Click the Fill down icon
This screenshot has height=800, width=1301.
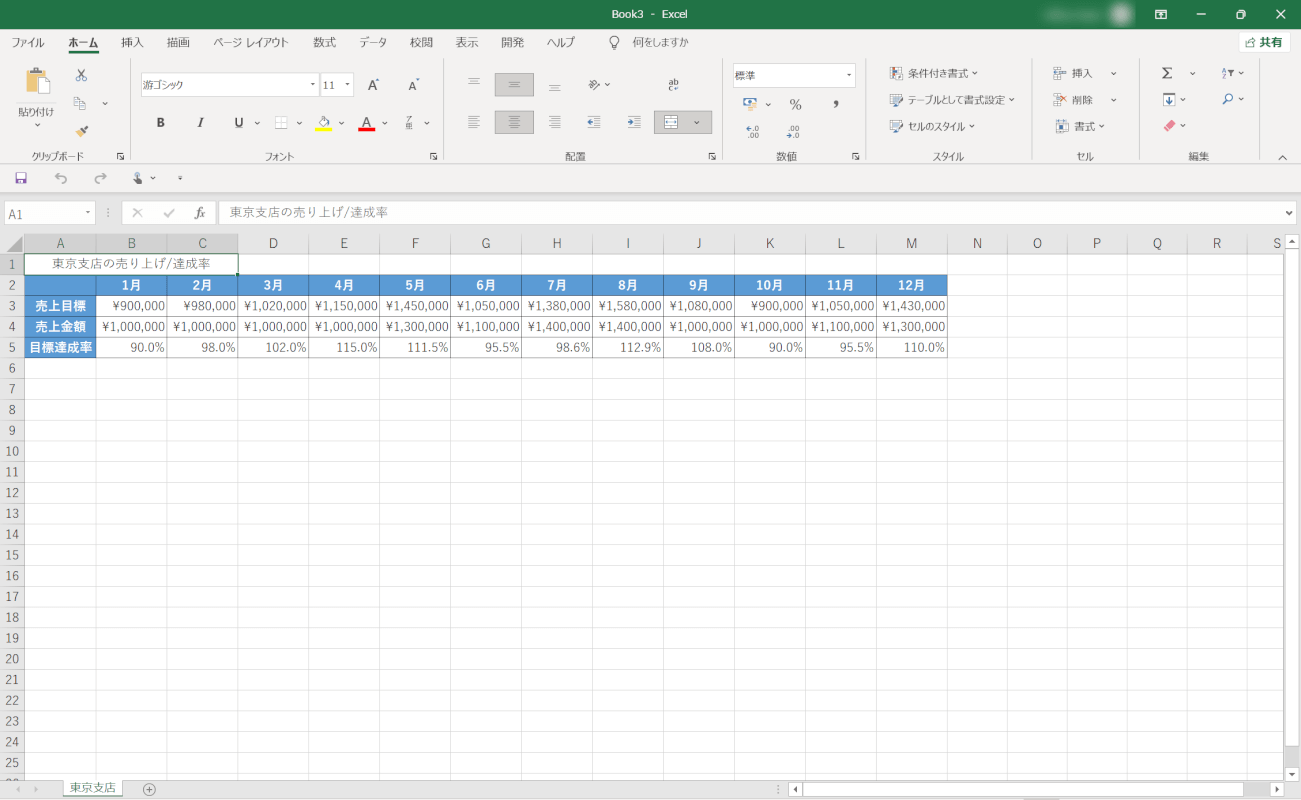(x=1168, y=99)
